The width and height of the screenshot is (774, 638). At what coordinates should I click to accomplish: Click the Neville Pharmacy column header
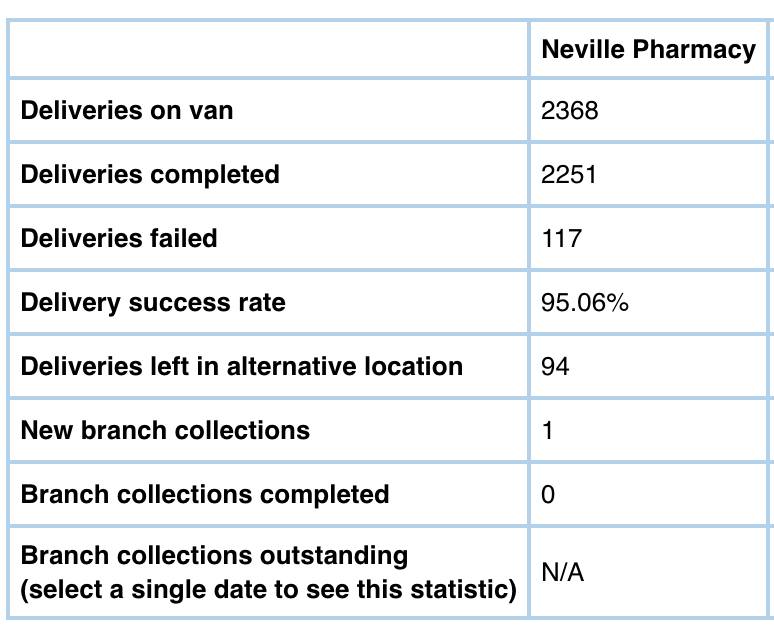pos(648,50)
